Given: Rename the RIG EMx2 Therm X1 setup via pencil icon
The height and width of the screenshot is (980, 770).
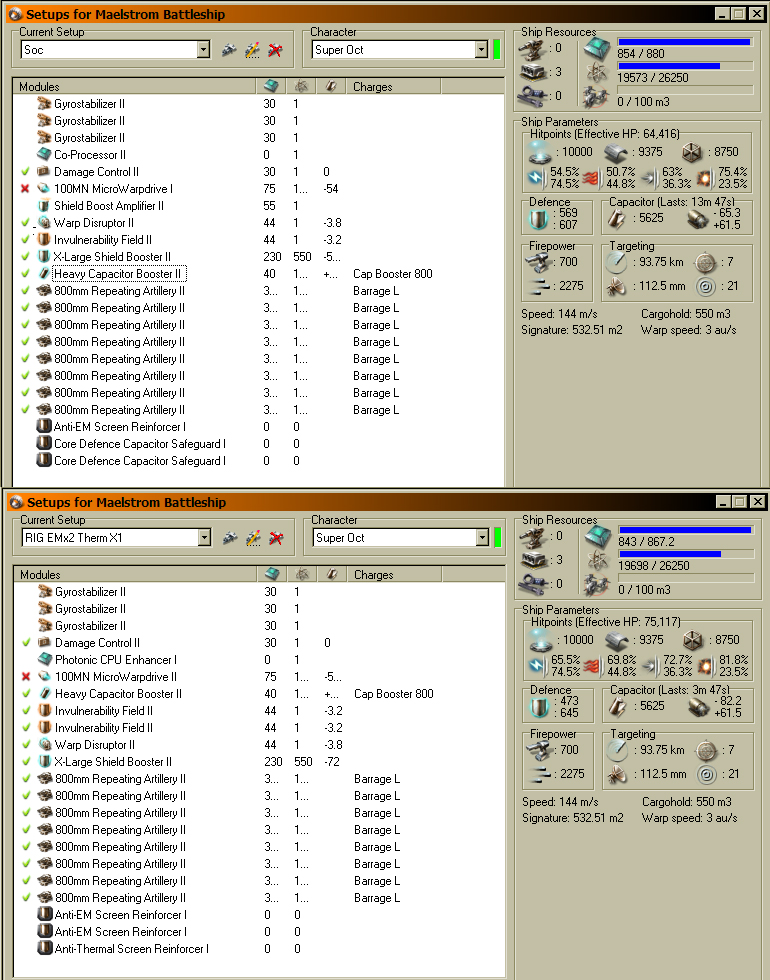Looking at the screenshot, I should [x=253, y=538].
